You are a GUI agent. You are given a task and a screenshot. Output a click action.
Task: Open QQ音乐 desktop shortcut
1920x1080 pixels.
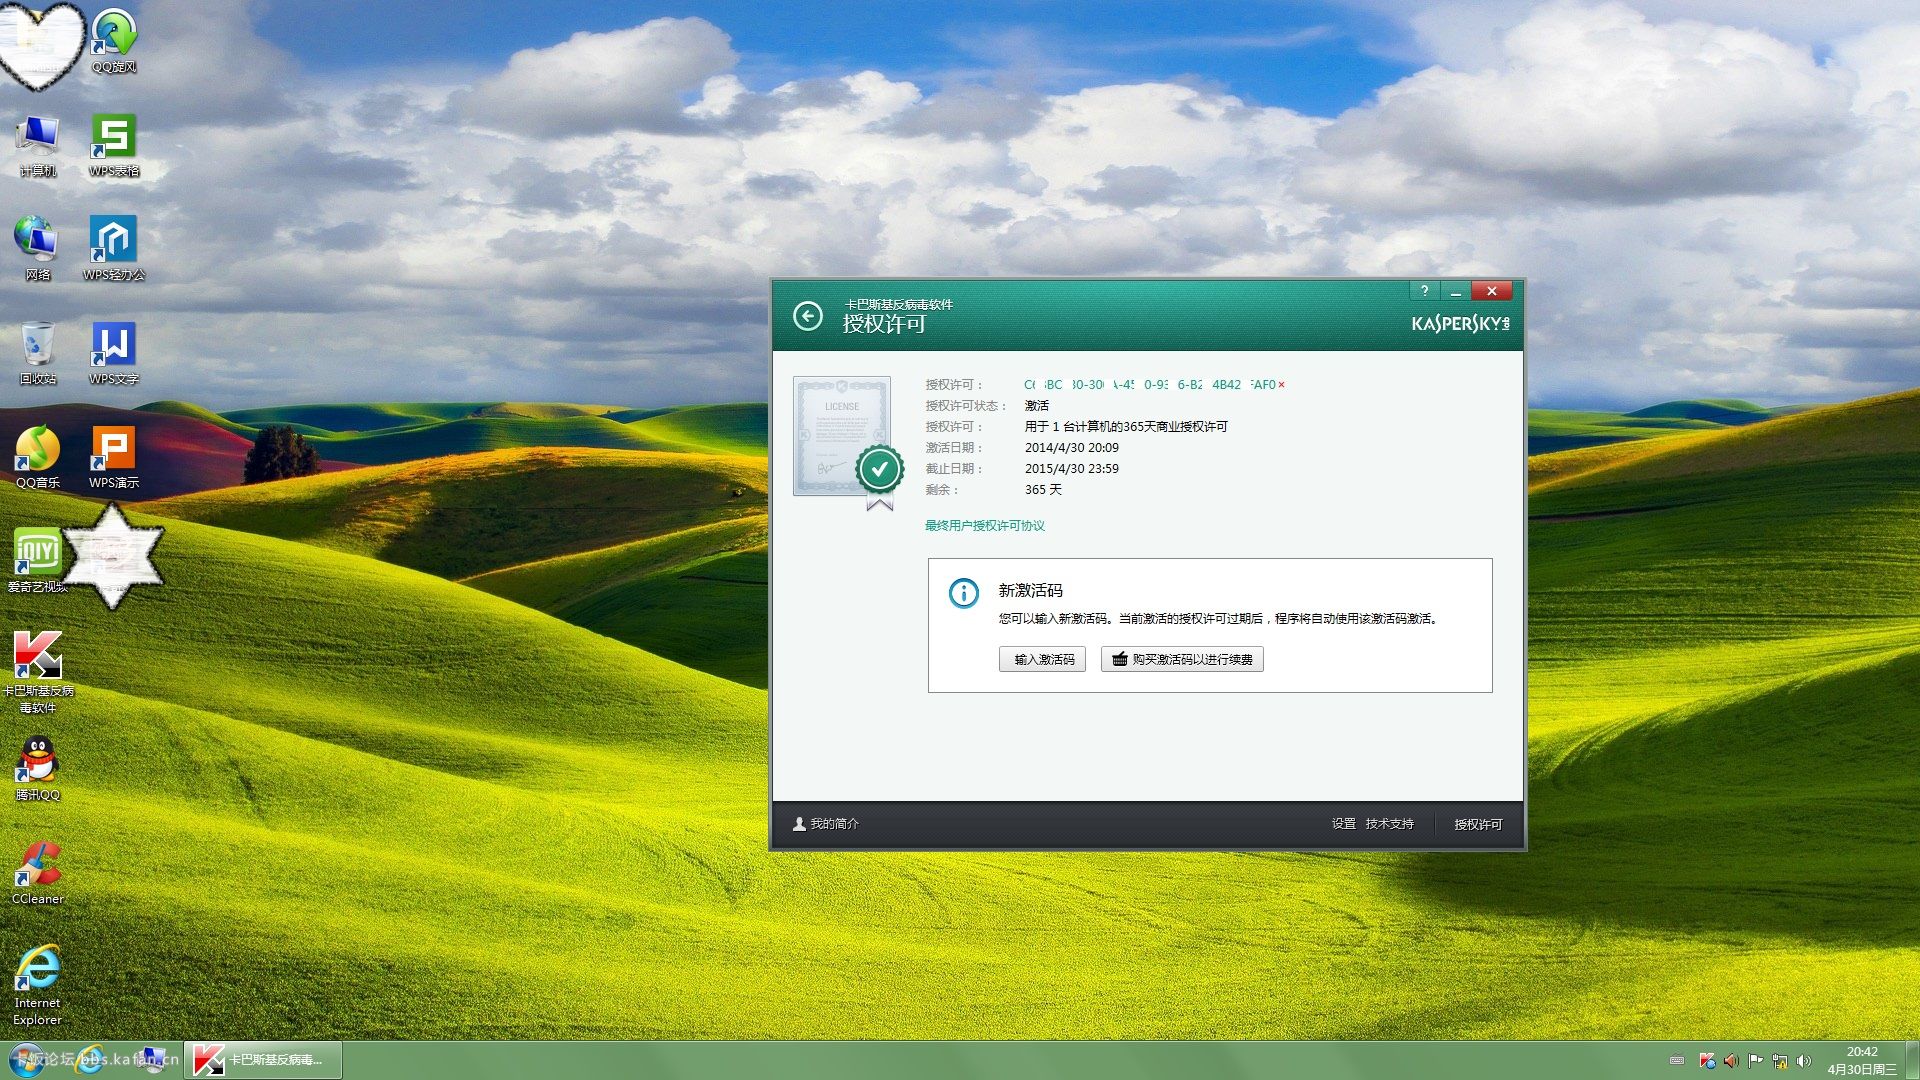(x=38, y=456)
